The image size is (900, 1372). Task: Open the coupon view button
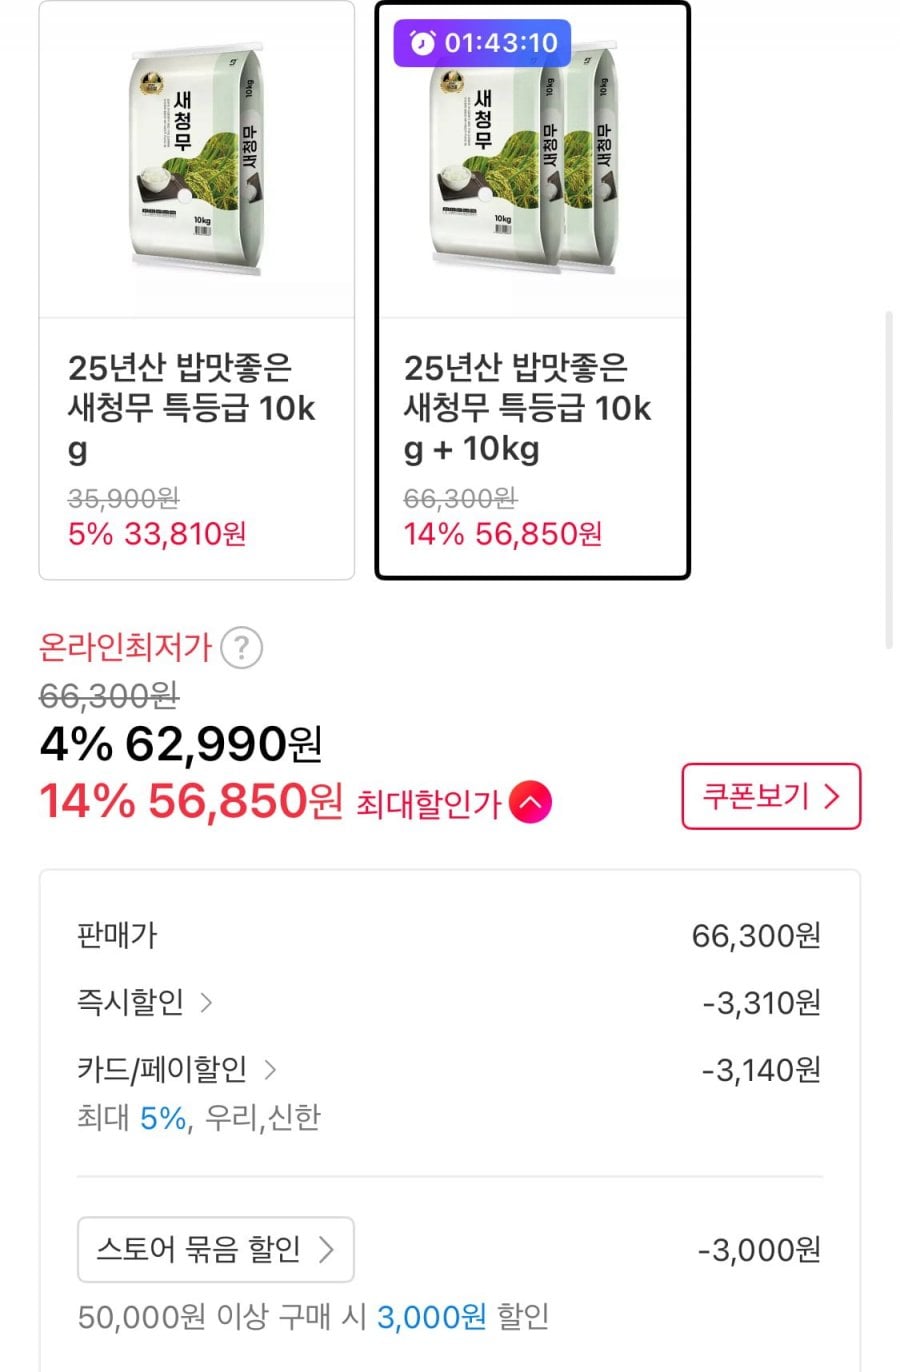[x=770, y=796]
